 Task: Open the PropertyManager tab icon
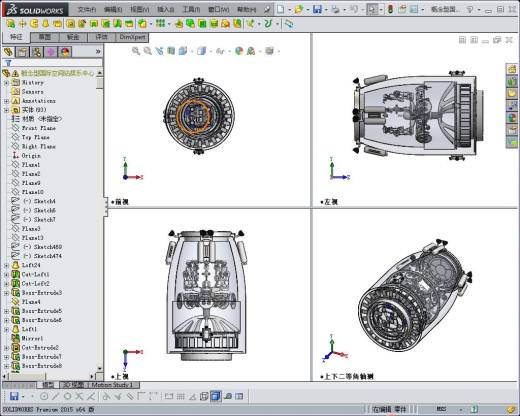(x=22, y=52)
